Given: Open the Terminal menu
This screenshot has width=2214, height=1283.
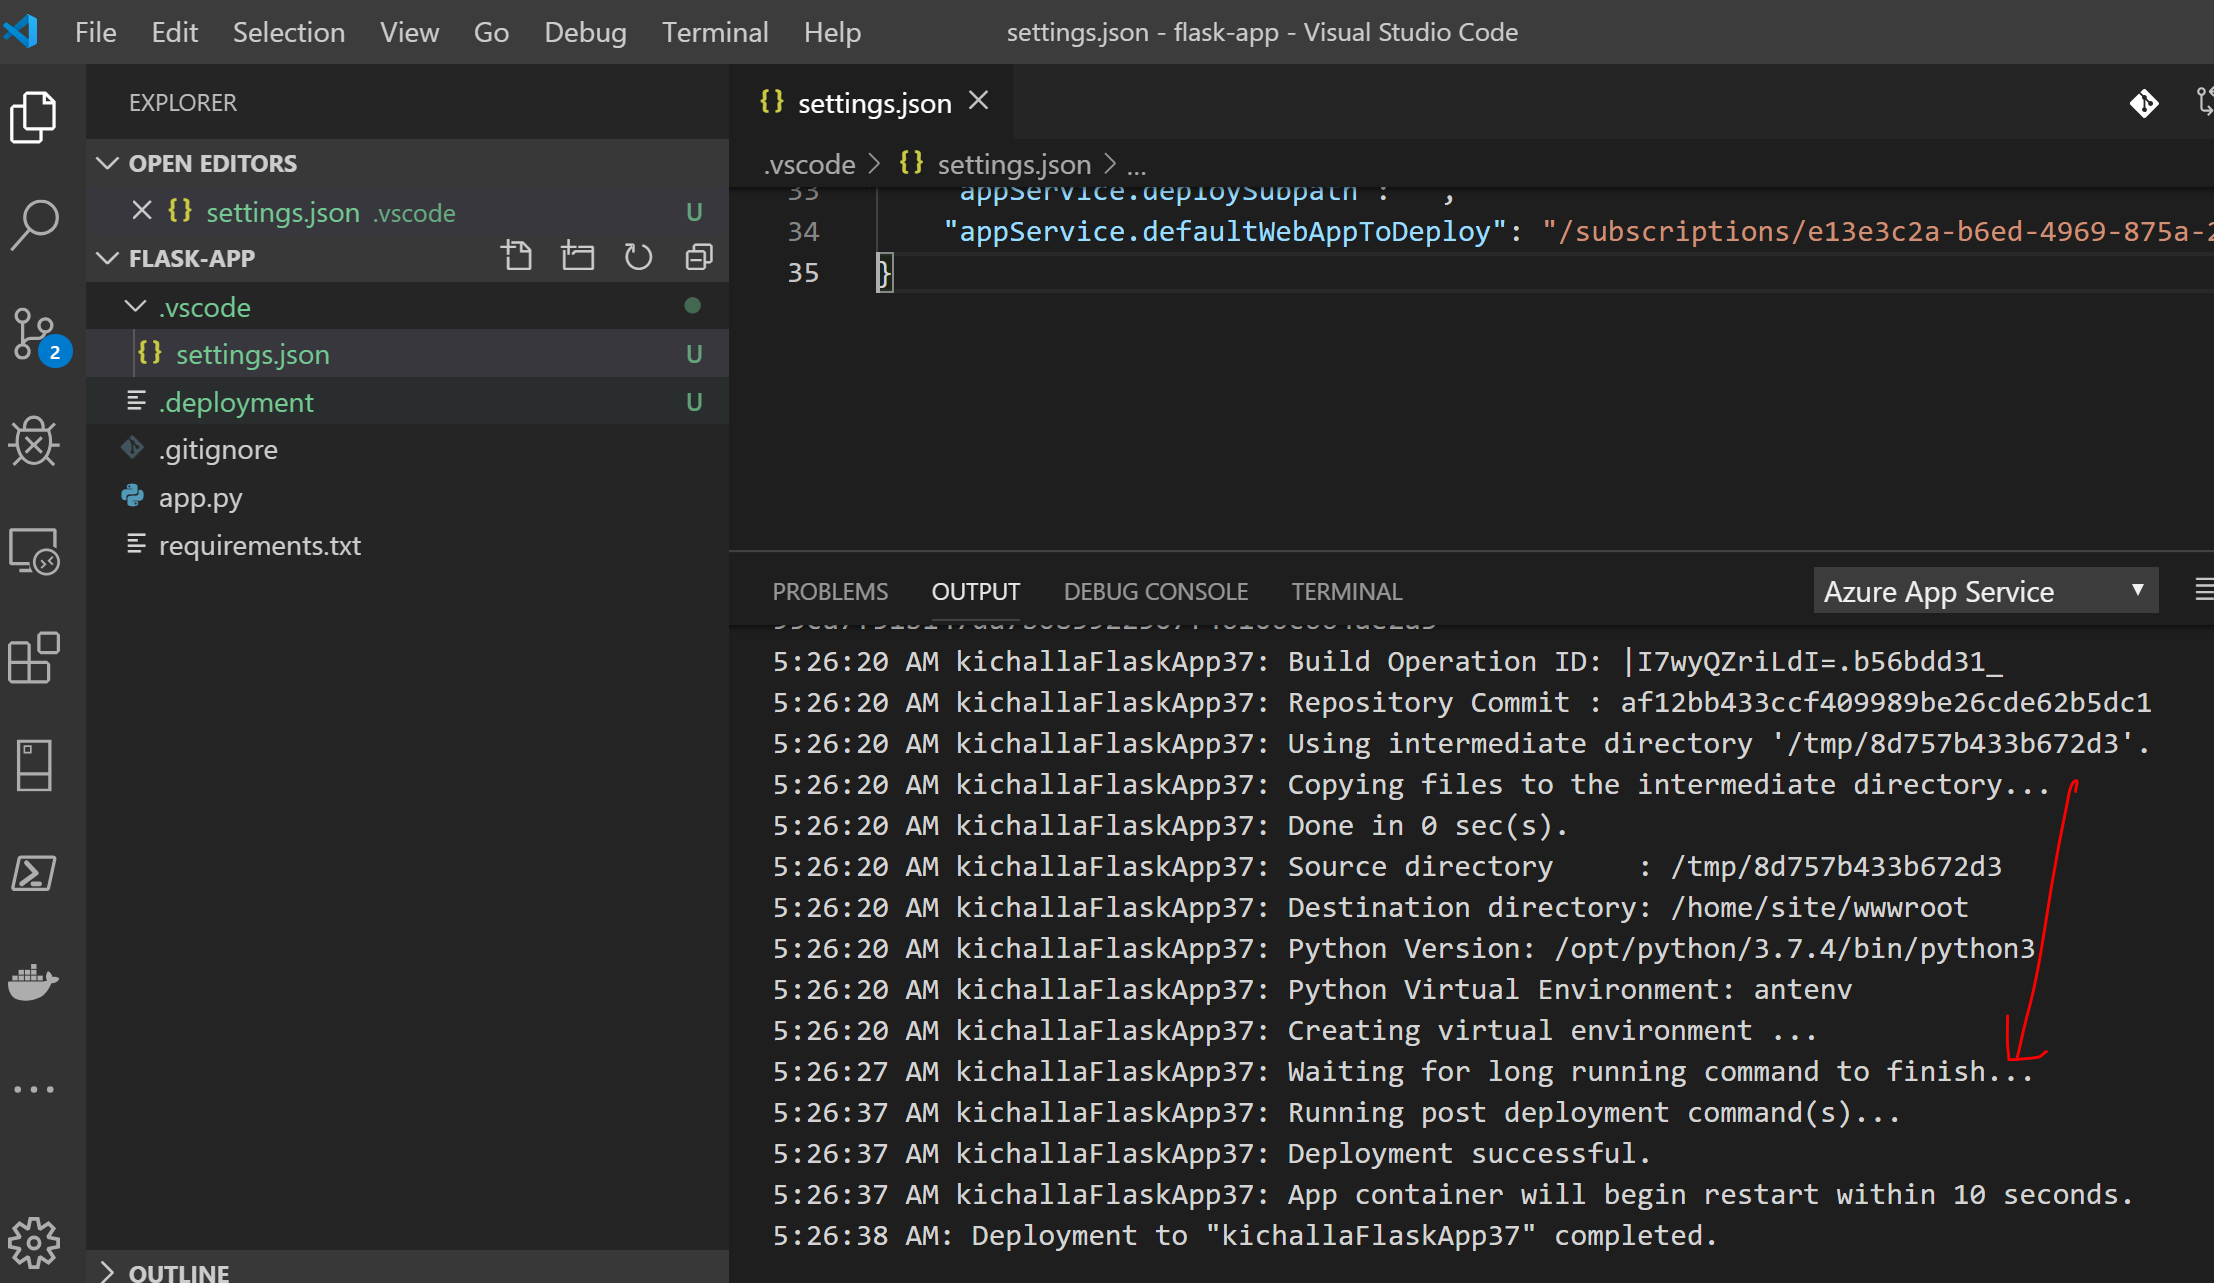Looking at the screenshot, I should [x=715, y=32].
